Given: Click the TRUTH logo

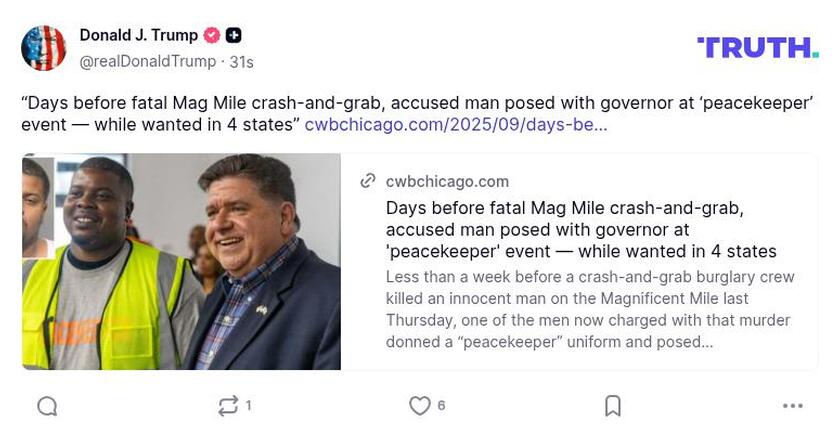Looking at the screenshot, I should [x=757, y=47].
